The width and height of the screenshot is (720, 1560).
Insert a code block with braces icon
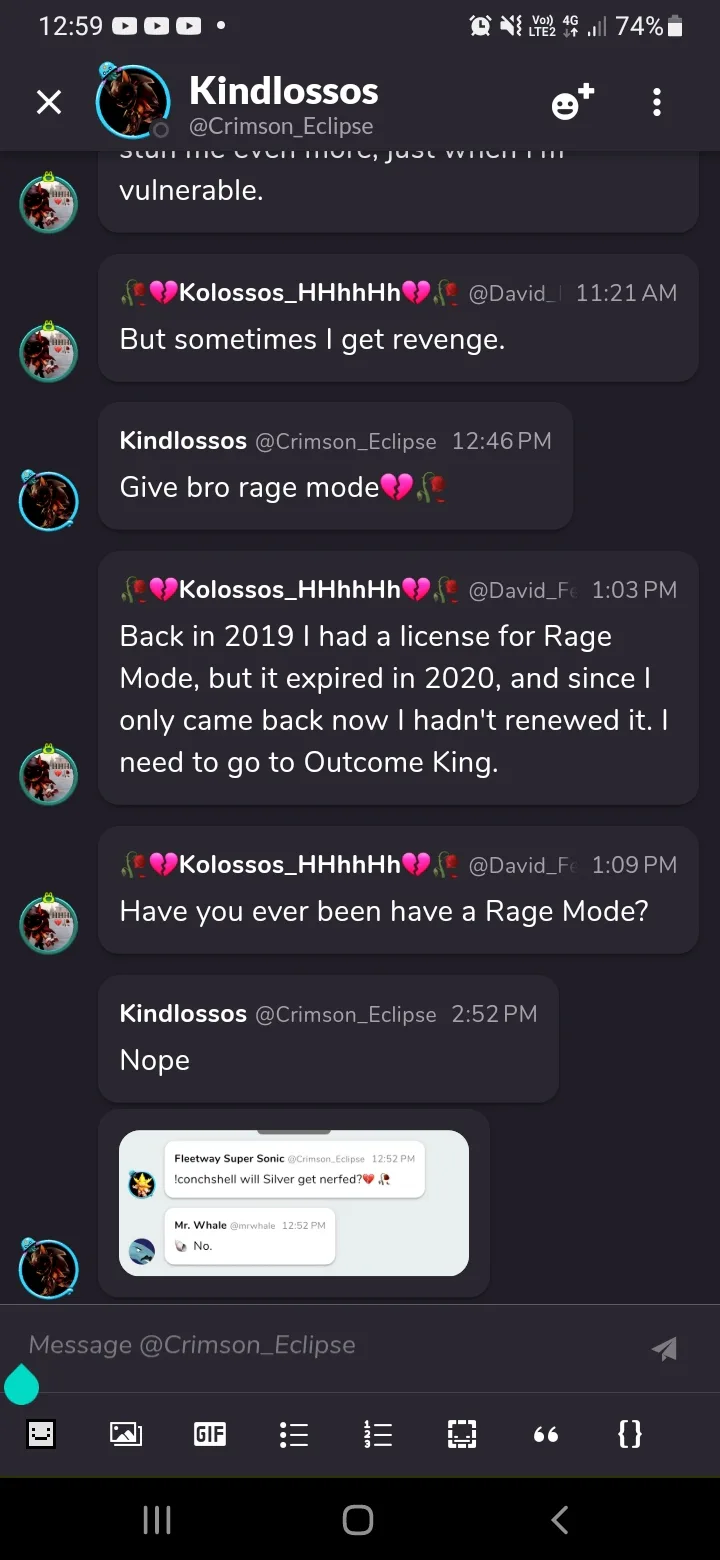630,1434
